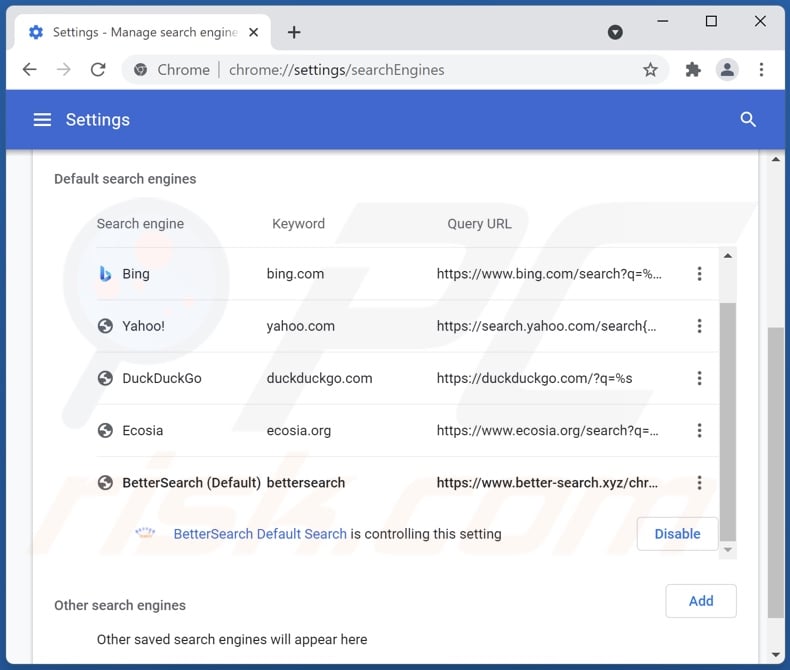The image size is (790, 670).
Task: Open more actions for DuckDuckGo
Action: [x=699, y=378]
